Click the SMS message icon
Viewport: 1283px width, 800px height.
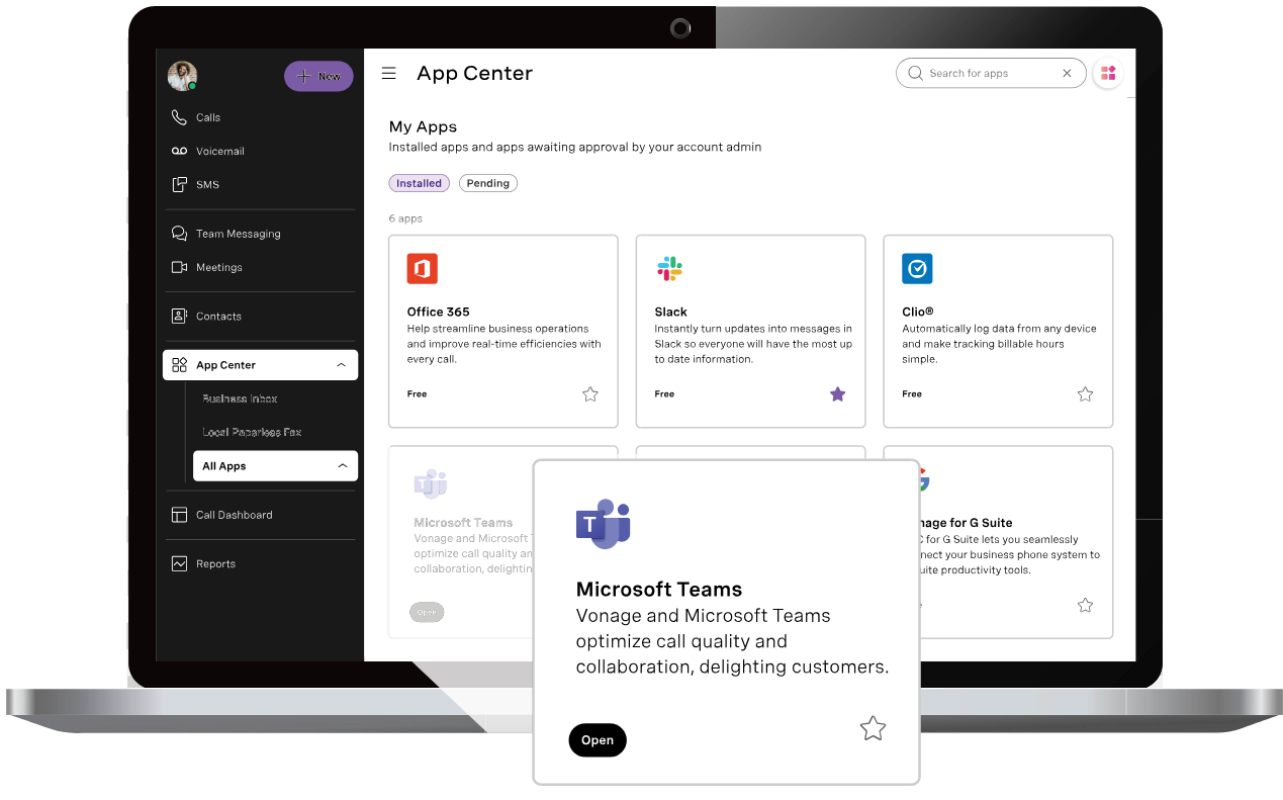(179, 185)
